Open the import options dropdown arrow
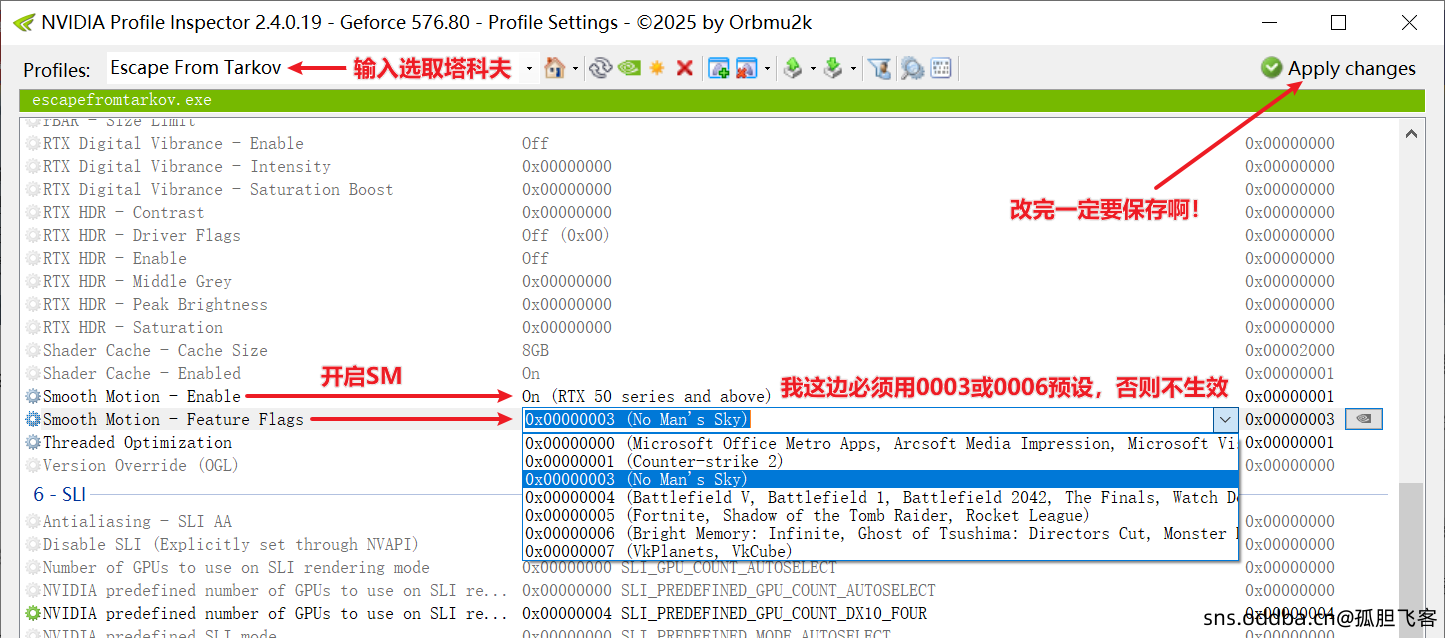1445x638 pixels. [x=853, y=69]
